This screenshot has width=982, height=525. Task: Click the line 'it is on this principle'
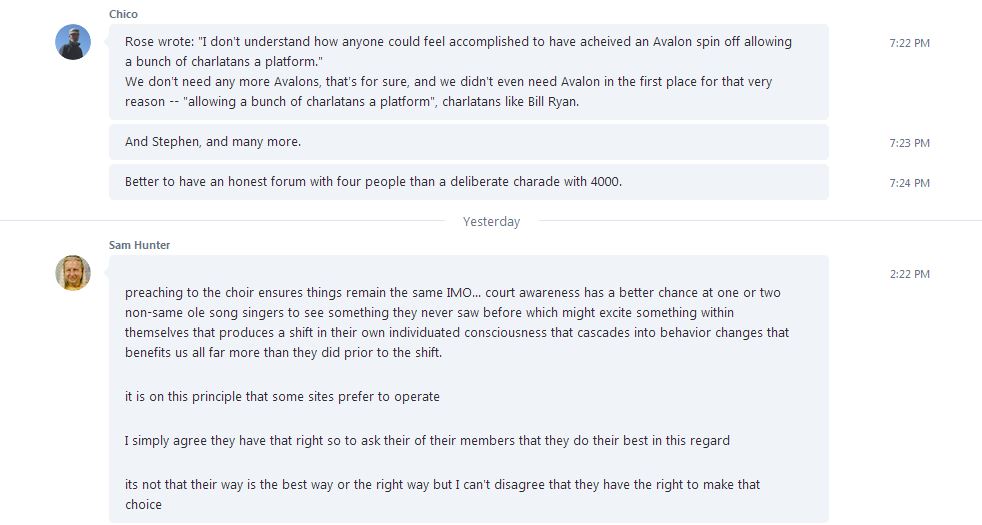[282, 397]
